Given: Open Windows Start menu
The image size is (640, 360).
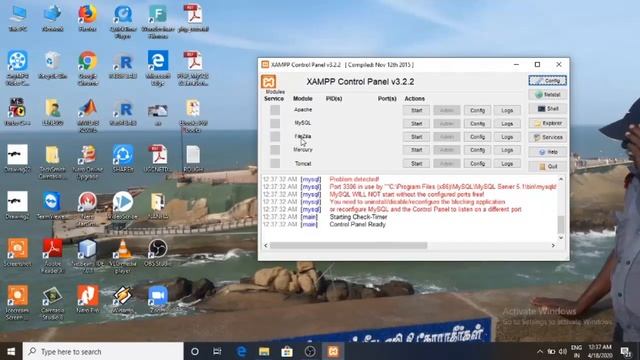Looking at the screenshot, I should tap(11, 351).
